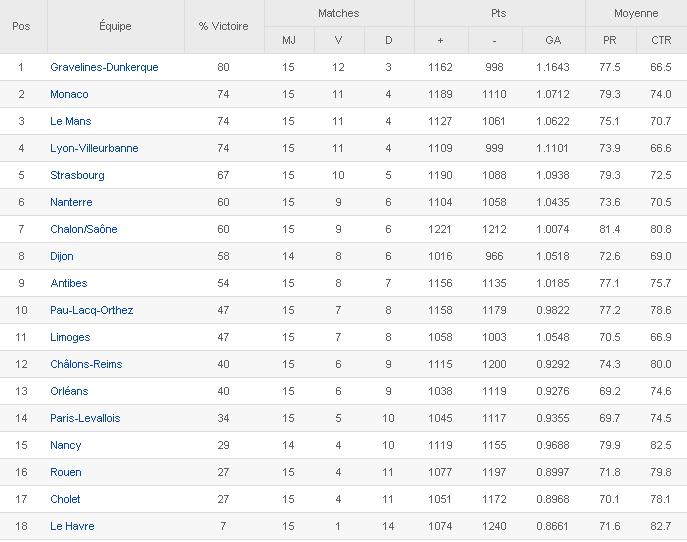Click the Pau-Lacq-Orthez team link

click(x=91, y=310)
